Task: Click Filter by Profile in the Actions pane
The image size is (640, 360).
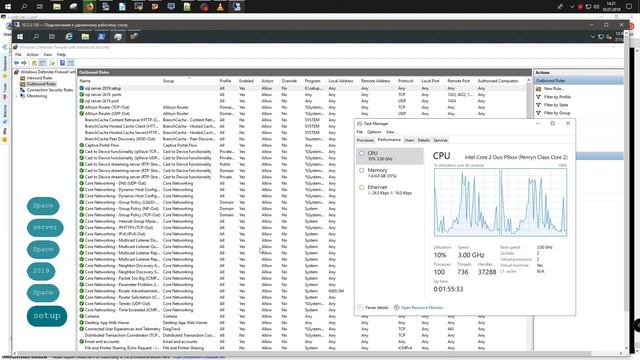Action: click(x=557, y=97)
